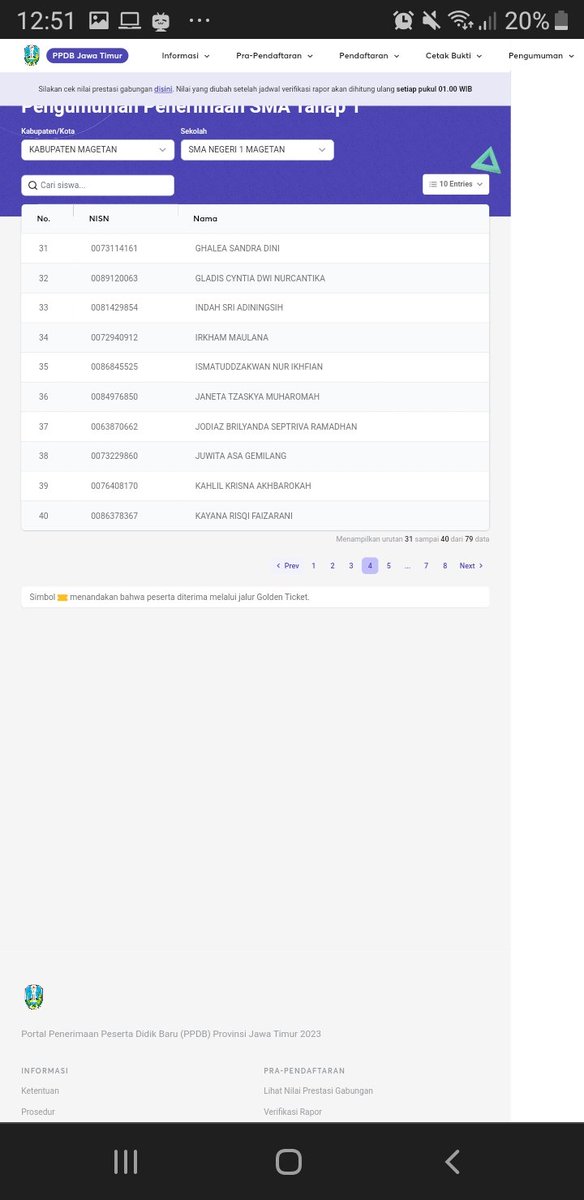The width and height of the screenshot is (584, 1200).
Task: Go to pagination page 1
Action: (x=313, y=566)
